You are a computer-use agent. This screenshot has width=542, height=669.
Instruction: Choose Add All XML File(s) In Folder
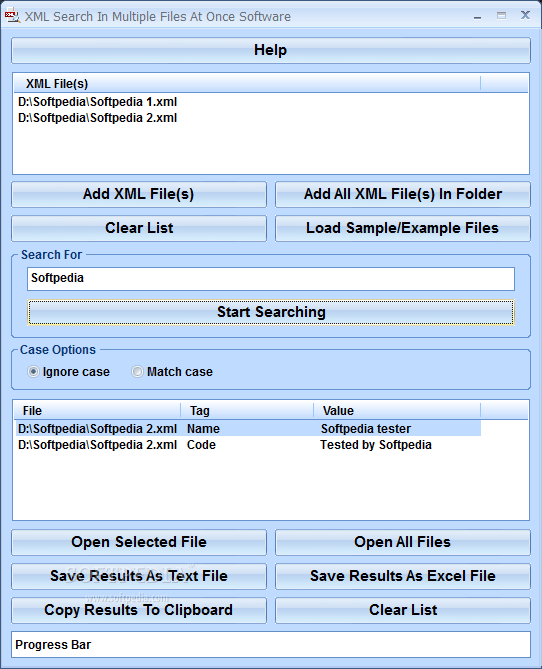point(403,194)
